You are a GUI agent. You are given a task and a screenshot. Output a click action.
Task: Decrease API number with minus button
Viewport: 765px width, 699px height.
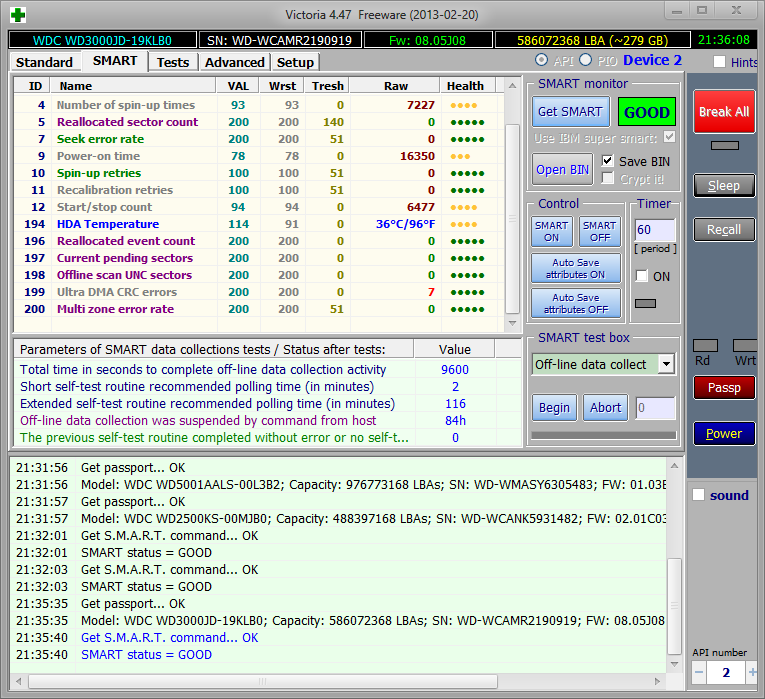(x=699, y=672)
